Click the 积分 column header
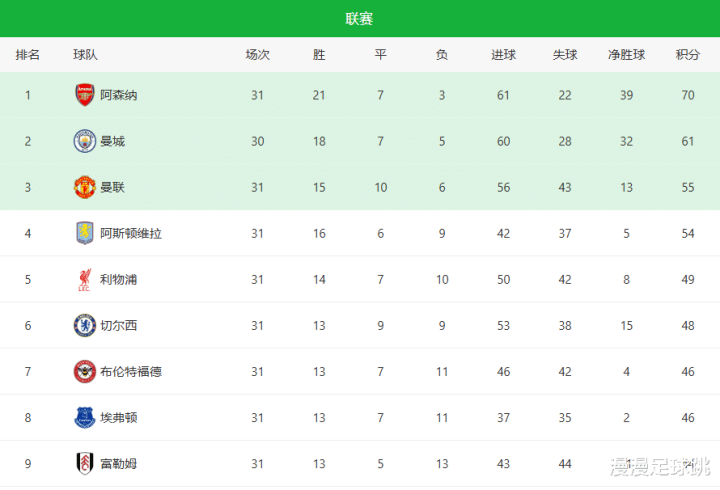Image resolution: width=720 pixels, height=490 pixels. 688,55
